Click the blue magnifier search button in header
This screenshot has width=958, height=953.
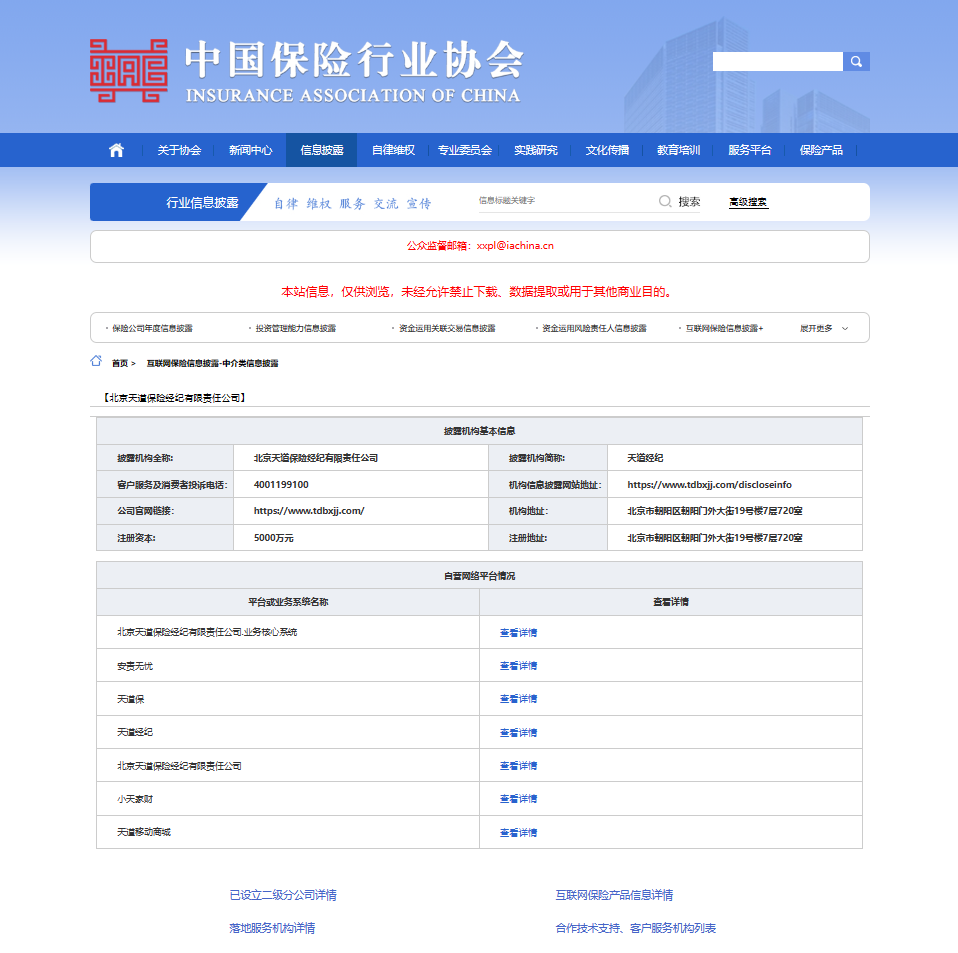tap(856, 62)
